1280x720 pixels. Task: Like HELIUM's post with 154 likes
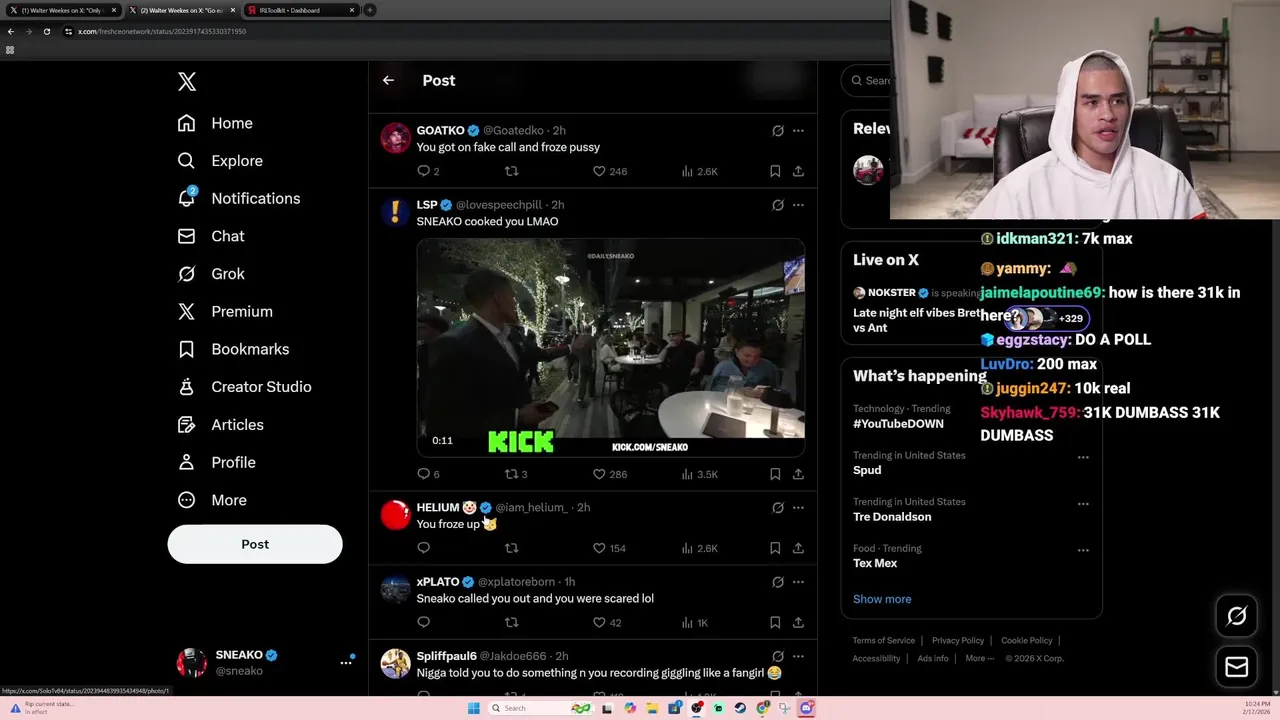click(610, 548)
